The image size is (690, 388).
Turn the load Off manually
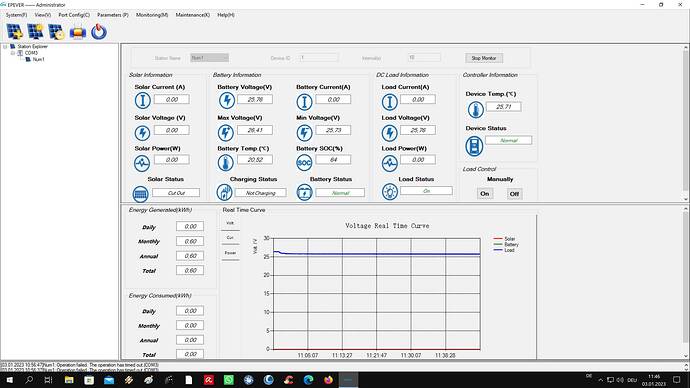(514, 194)
